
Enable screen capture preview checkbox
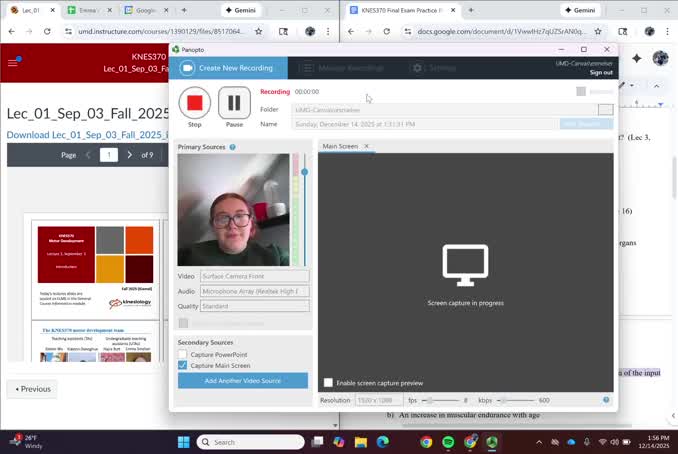point(329,383)
